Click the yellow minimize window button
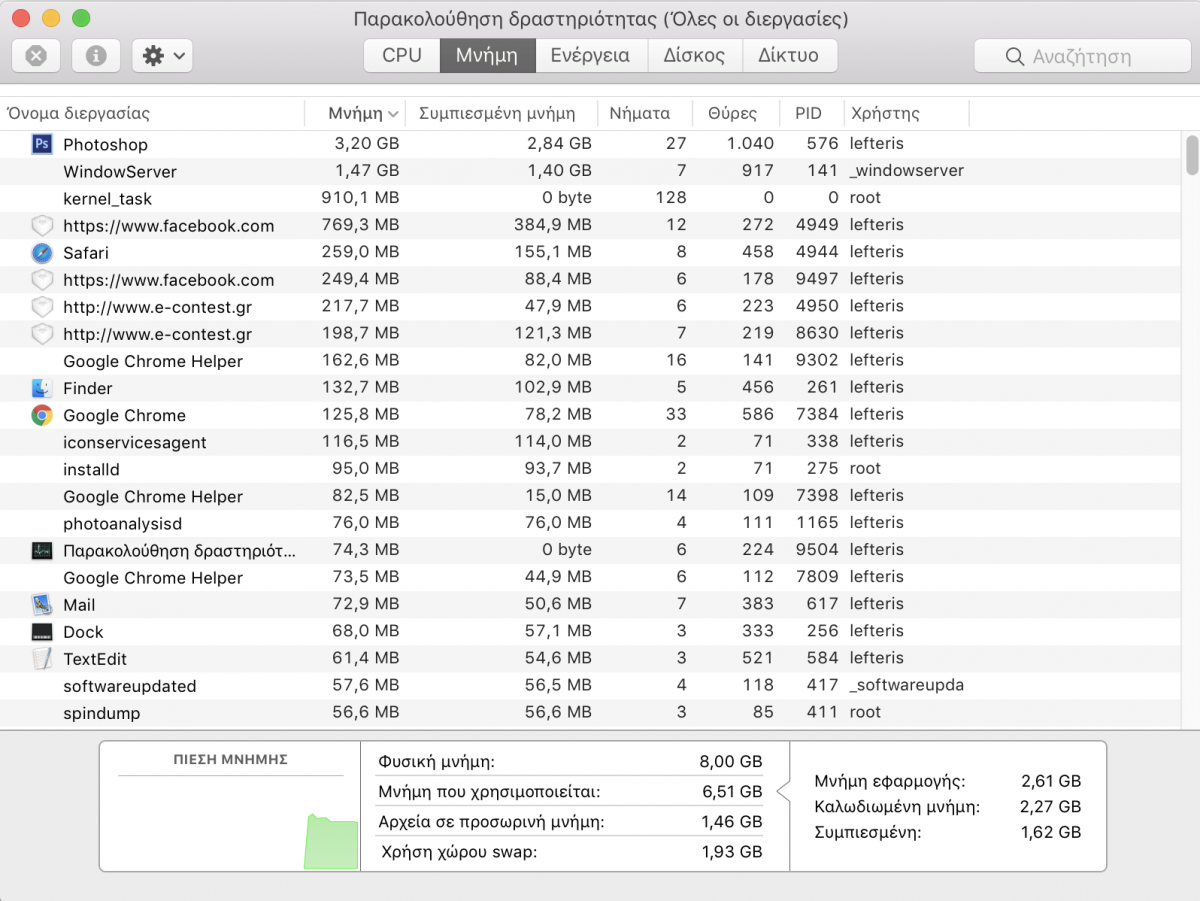This screenshot has width=1200, height=901. coord(51,18)
